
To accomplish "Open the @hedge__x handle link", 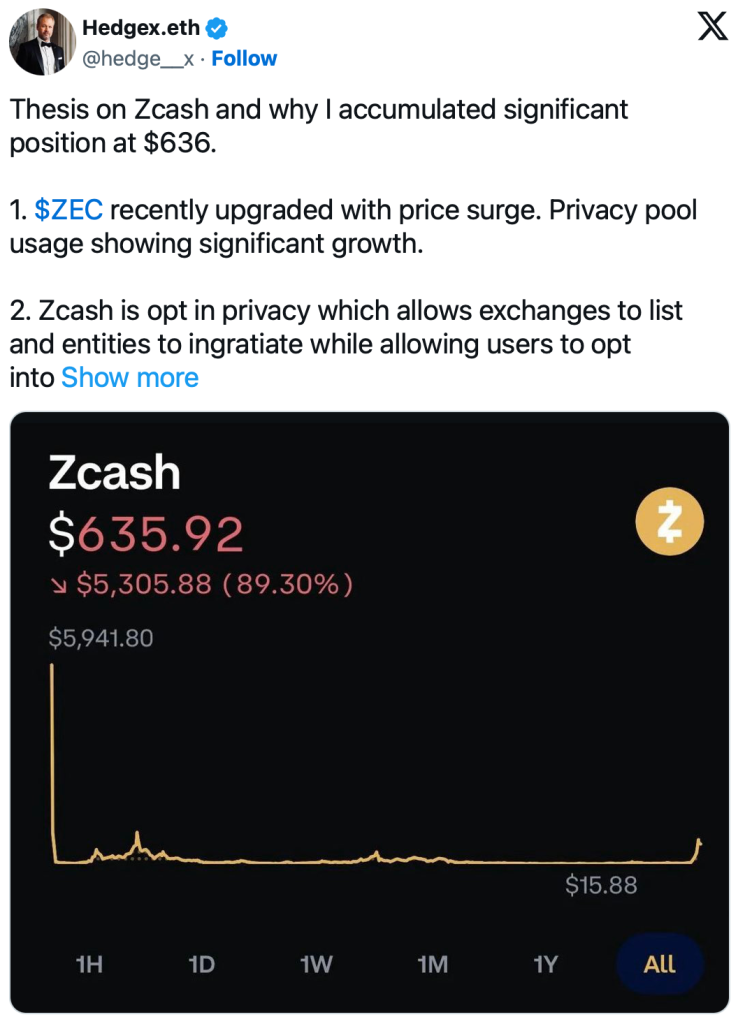I will click(x=138, y=59).
